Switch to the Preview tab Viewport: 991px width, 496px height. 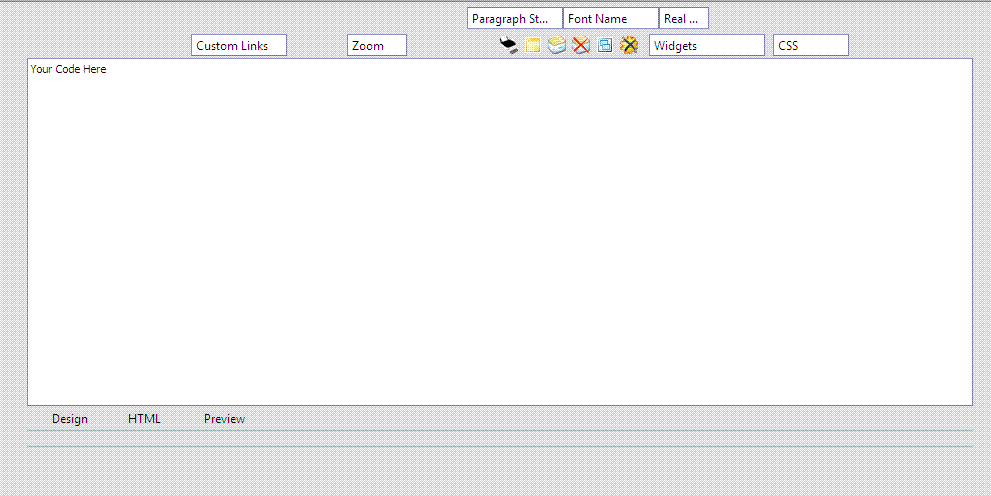point(224,419)
